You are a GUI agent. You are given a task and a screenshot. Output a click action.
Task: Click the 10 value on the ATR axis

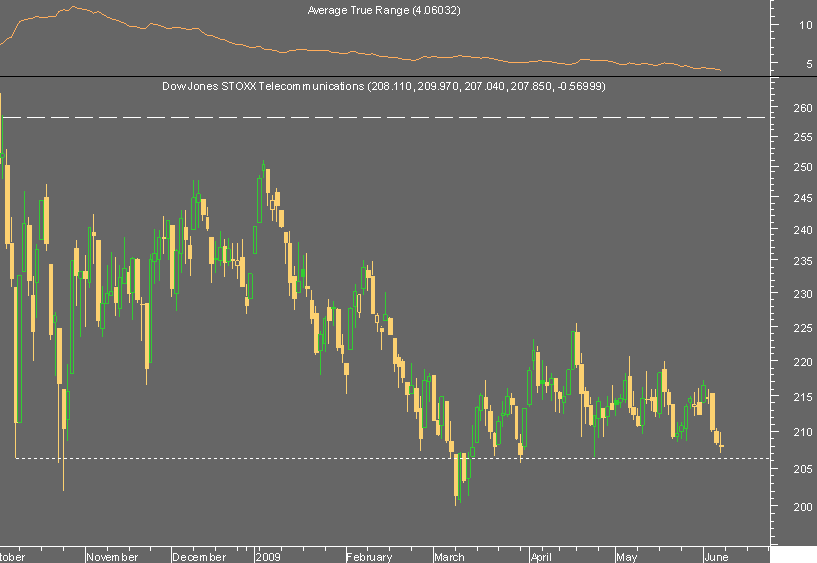(806, 25)
